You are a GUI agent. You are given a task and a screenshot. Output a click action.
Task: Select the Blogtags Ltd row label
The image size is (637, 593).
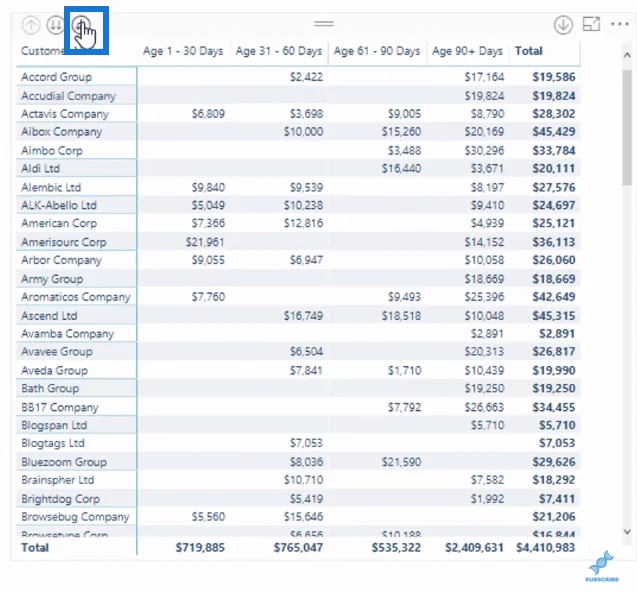pos(53,443)
